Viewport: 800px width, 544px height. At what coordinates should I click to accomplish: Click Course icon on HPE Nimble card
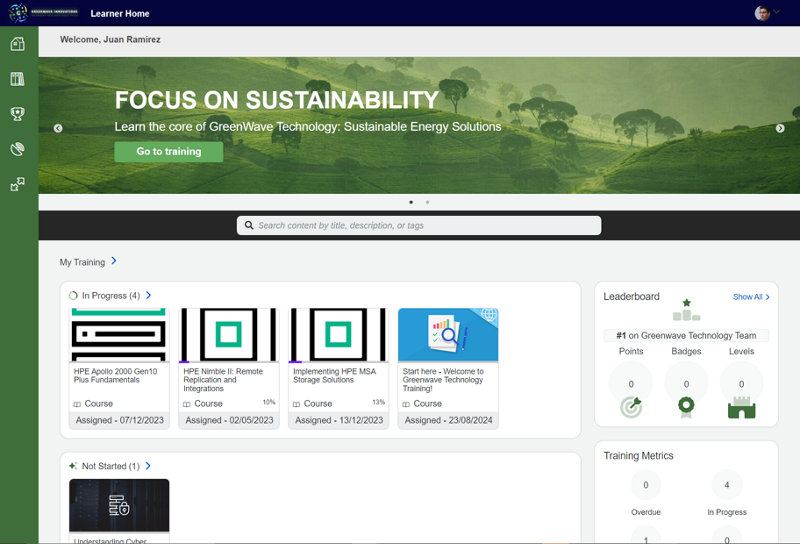(187, 404)
